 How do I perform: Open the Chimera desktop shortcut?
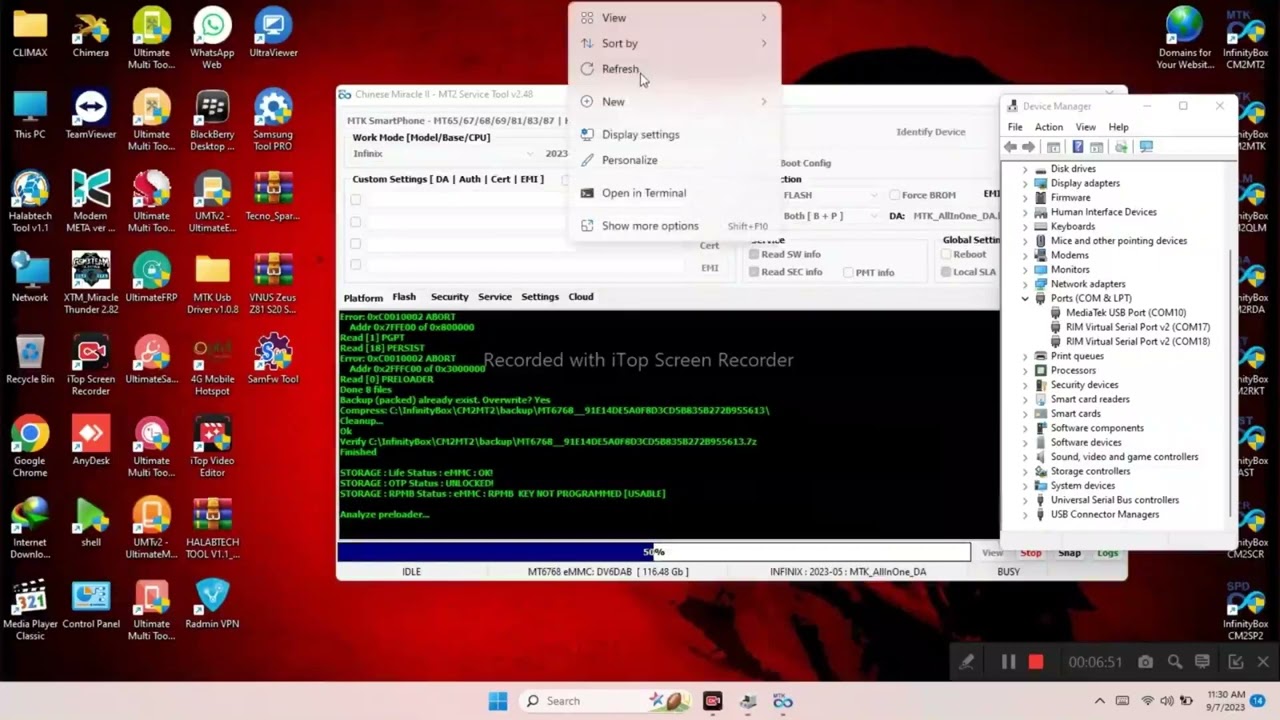pyautogui.click(x=90, y=33)
